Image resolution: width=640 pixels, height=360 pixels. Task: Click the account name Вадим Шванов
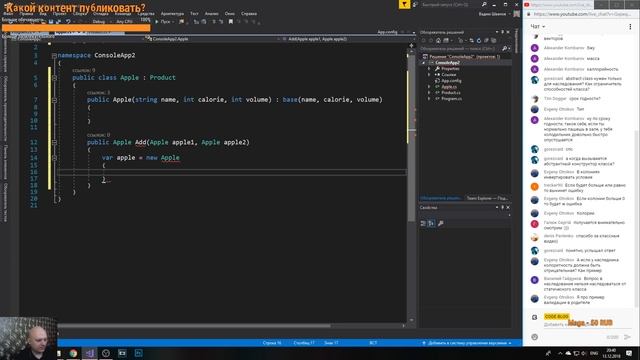tap(492, 14)
